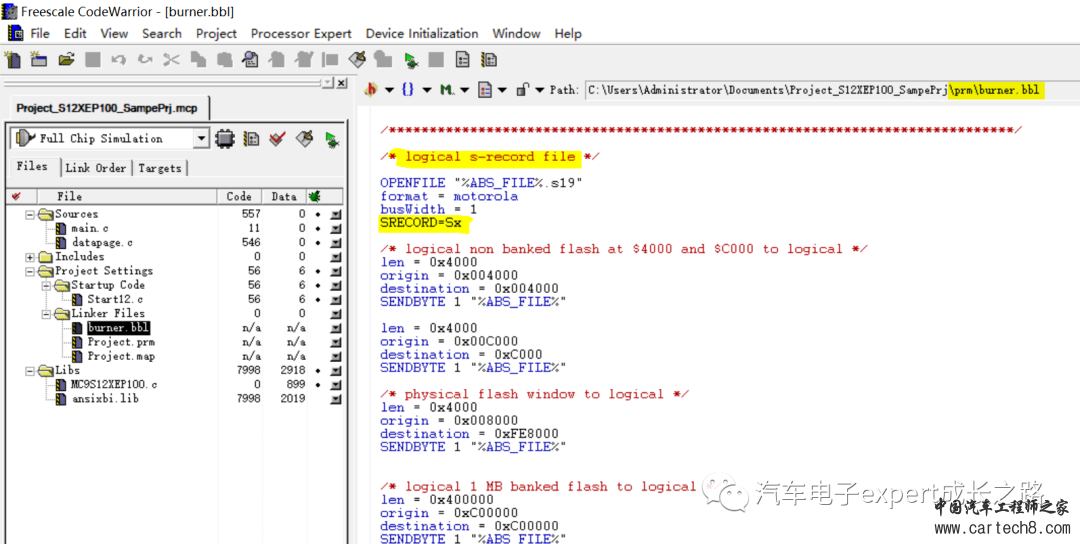The image size is (1080, 544).
Task: Click the red checkmark Synchronize Modification Dates icon
Action: [x=277, y=139]
